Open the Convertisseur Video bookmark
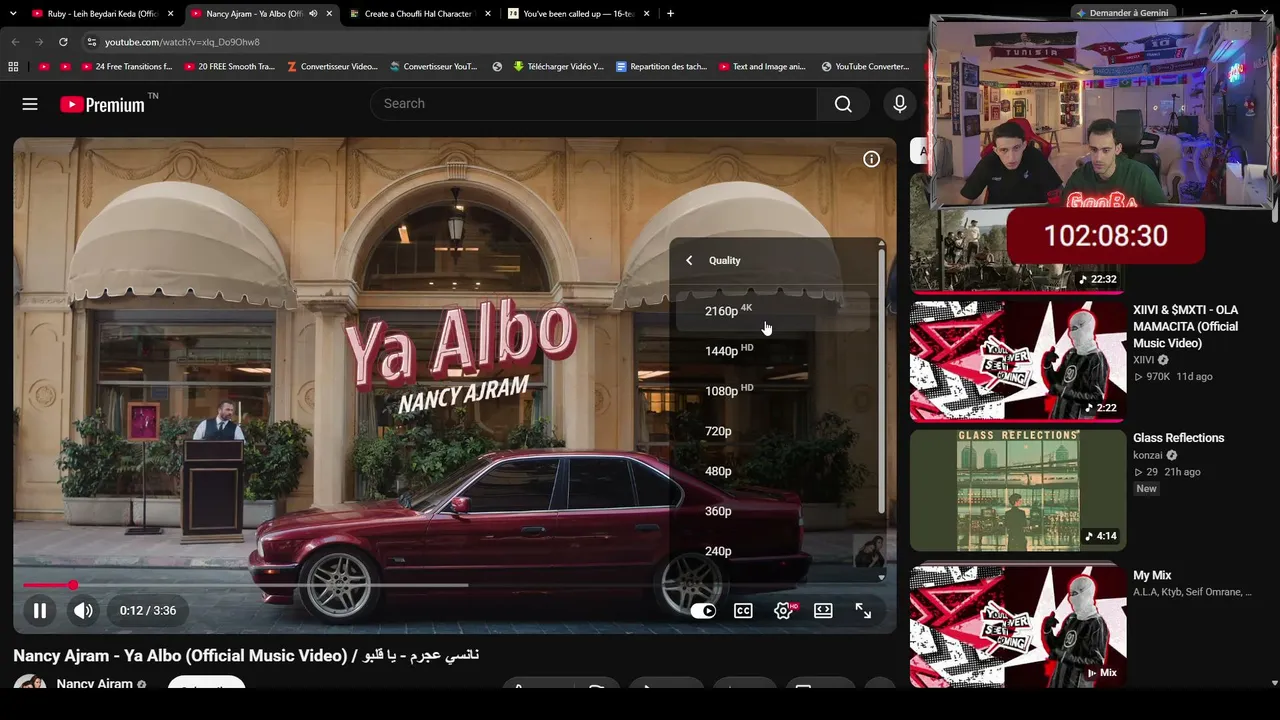The image size is (1280, 720). [x=332, y=67]
